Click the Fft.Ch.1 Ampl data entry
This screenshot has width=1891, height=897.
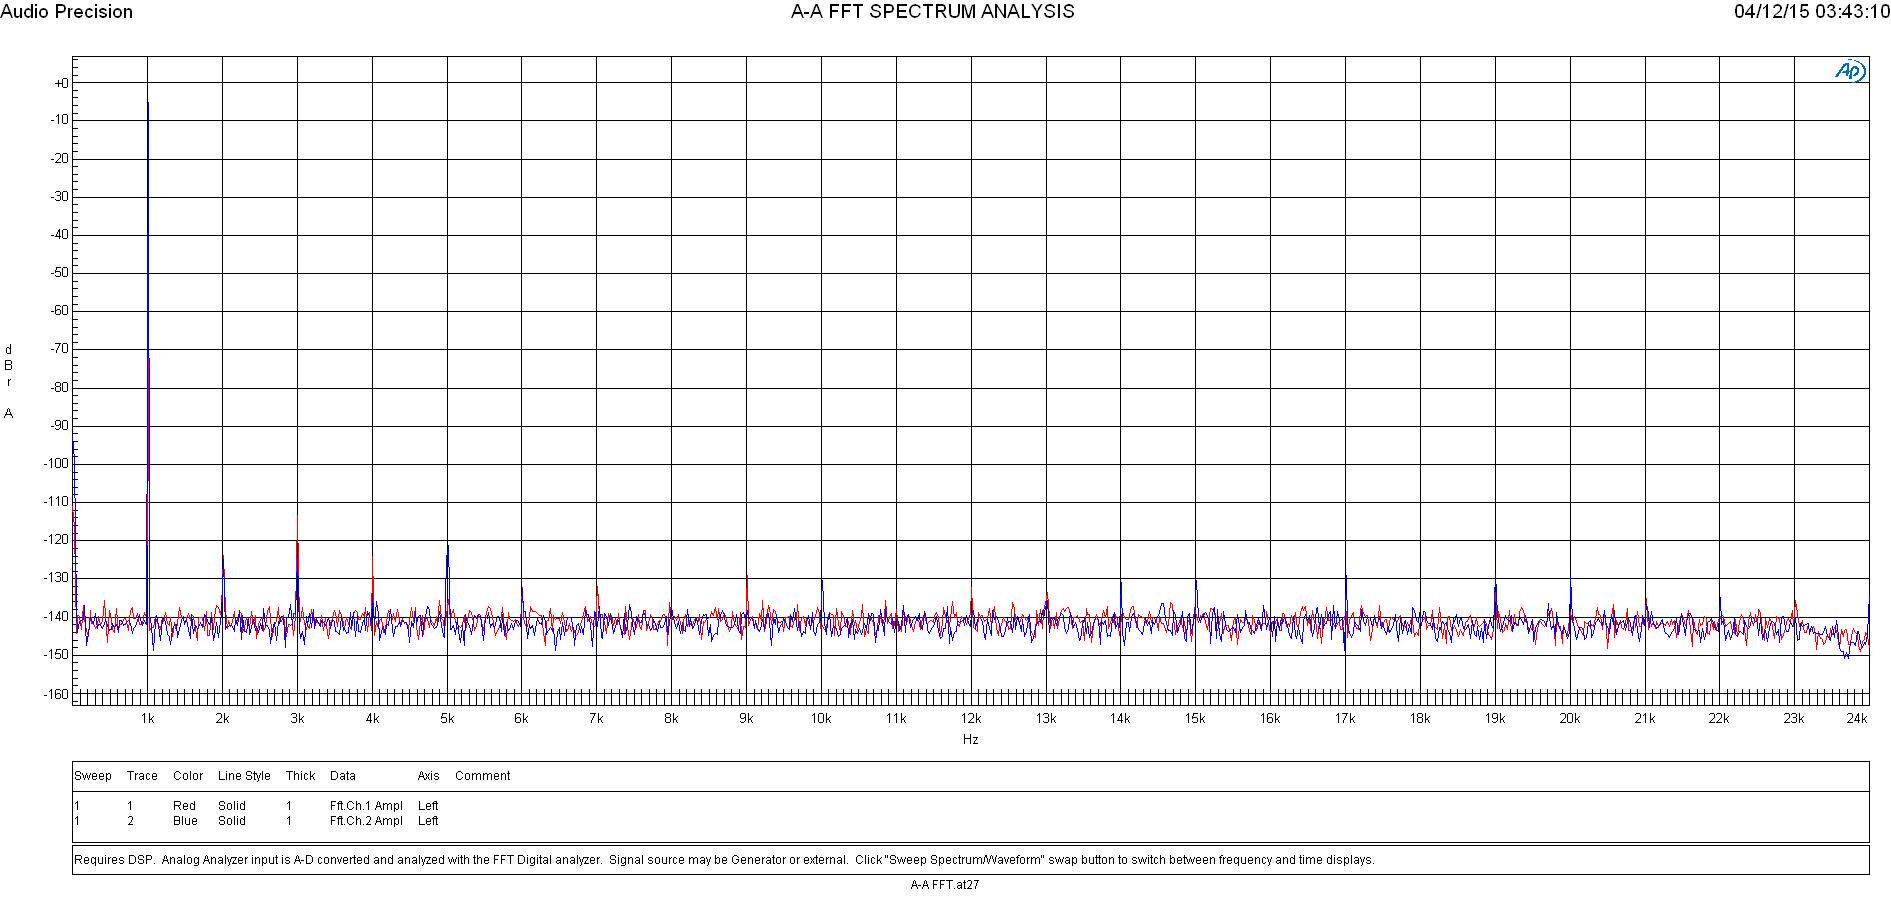366,806
